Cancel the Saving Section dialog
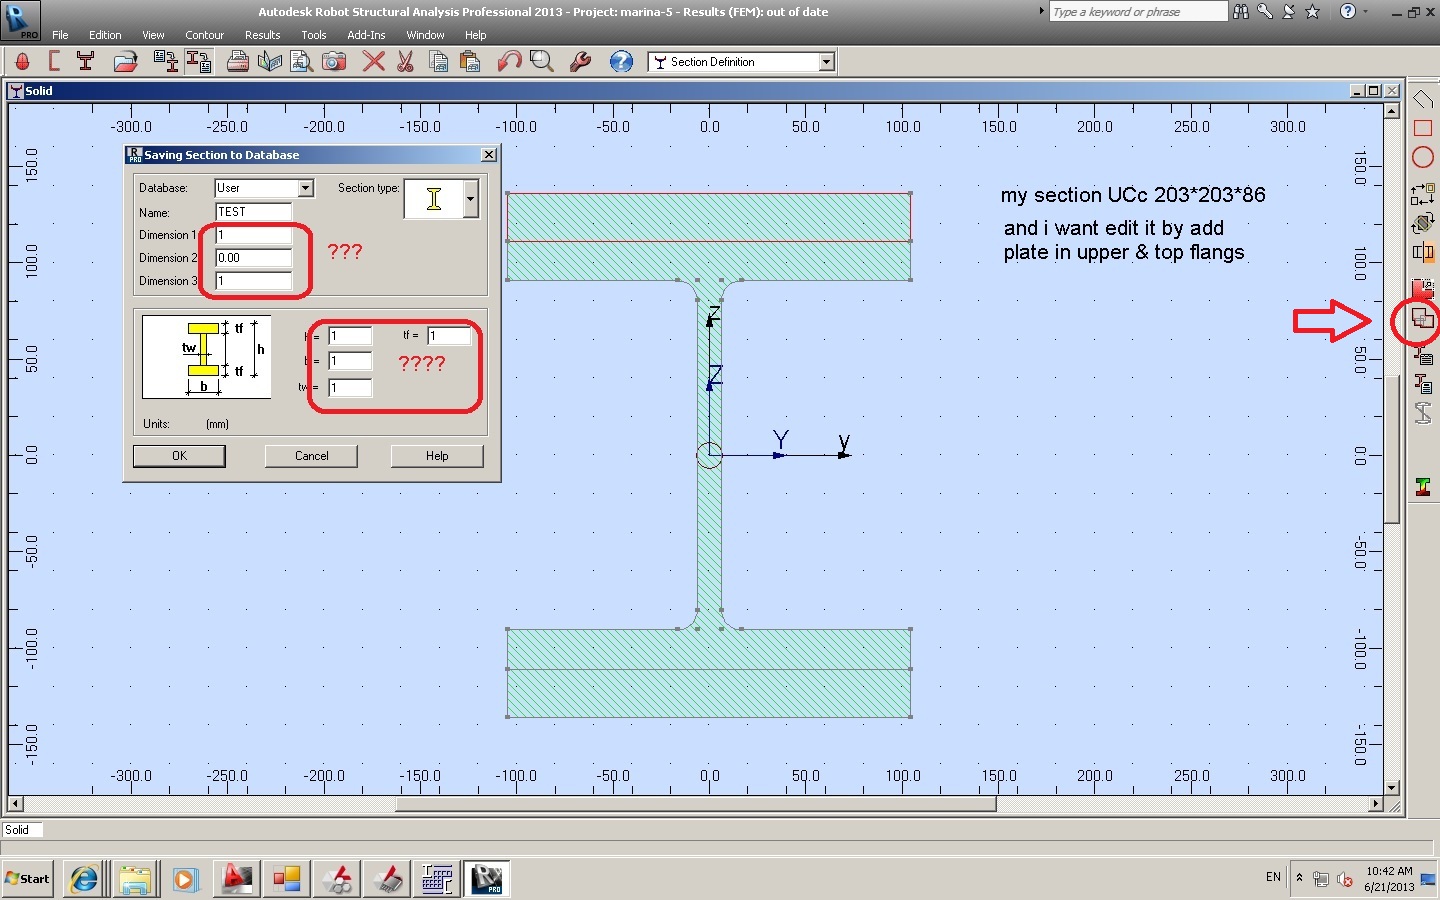Viewport: 1440px width, 900px height. tap(311, 456)
